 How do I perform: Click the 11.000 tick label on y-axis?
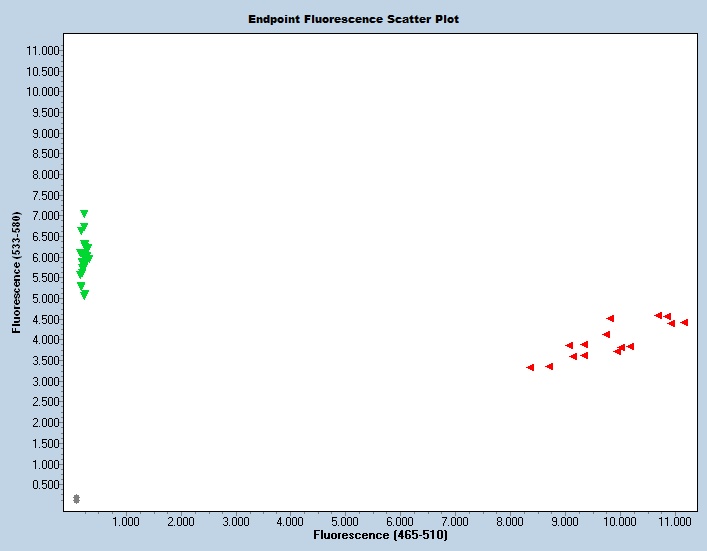[x=42, y=50]
